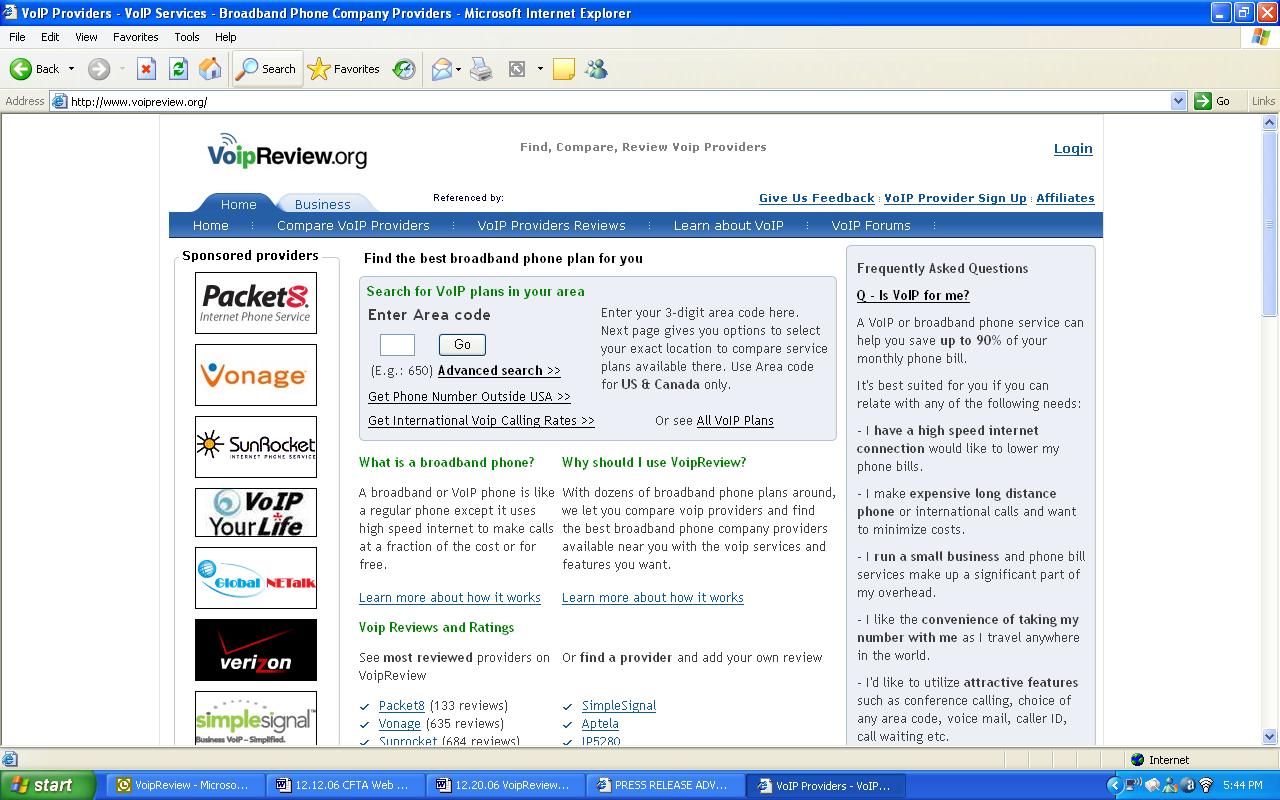
Task: Open the History toolbar icon
Action: [x=404, y=69]
